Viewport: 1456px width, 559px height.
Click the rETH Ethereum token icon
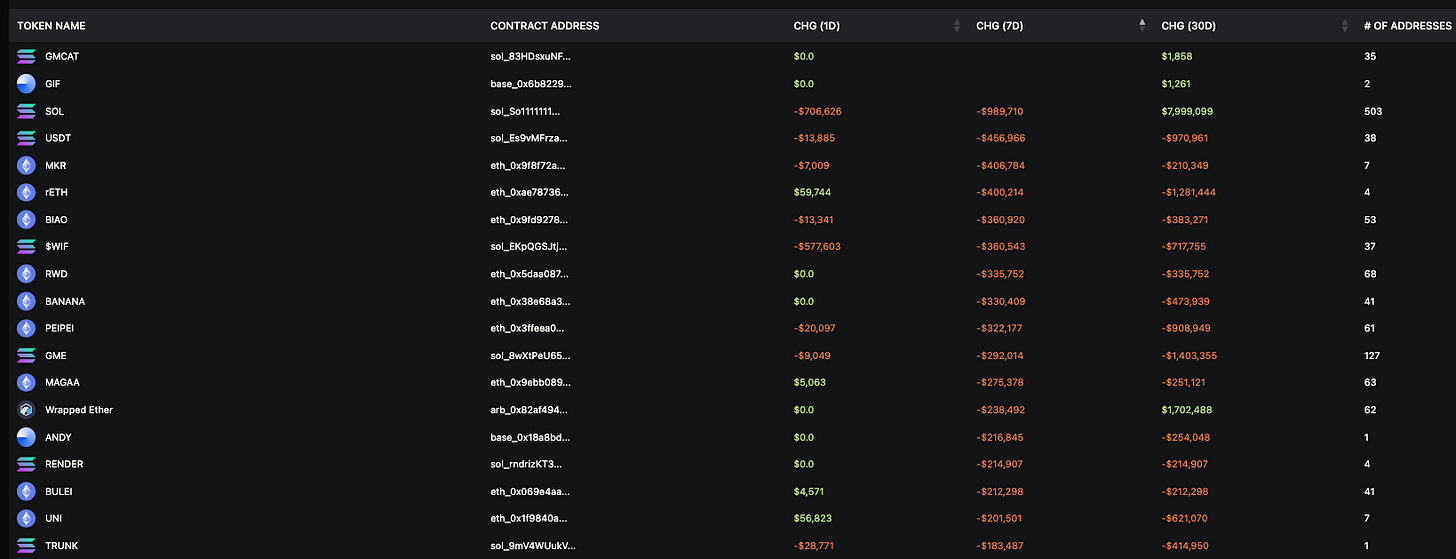pyautogui.click(x=26, y=192)
